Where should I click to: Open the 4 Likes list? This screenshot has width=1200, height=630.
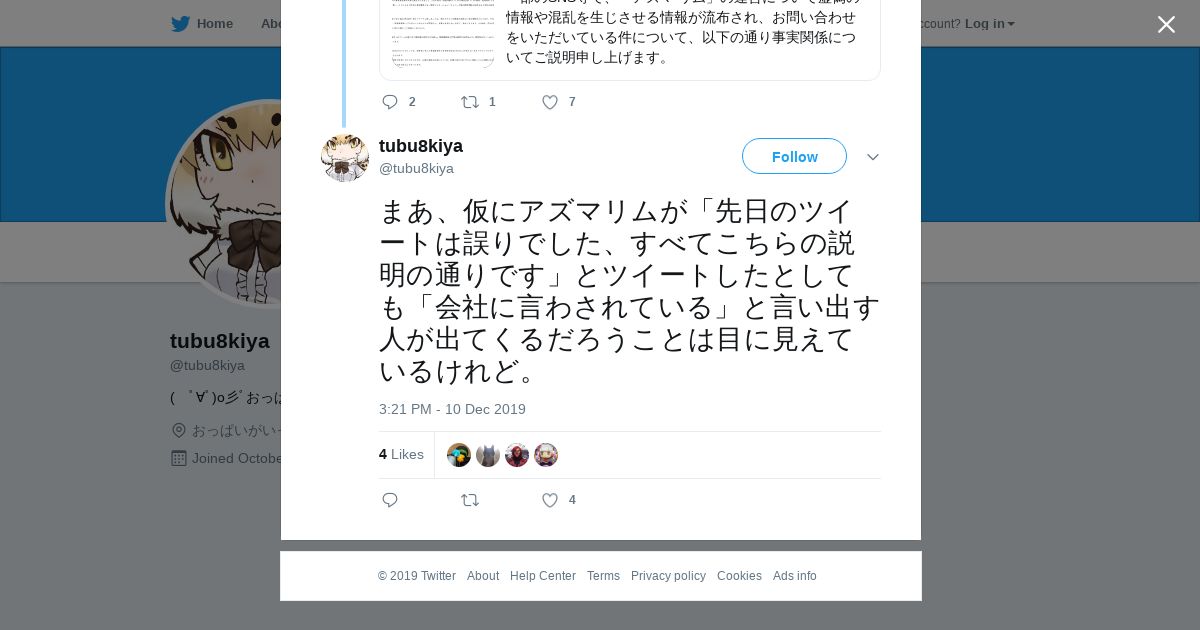tap(401, 454)
